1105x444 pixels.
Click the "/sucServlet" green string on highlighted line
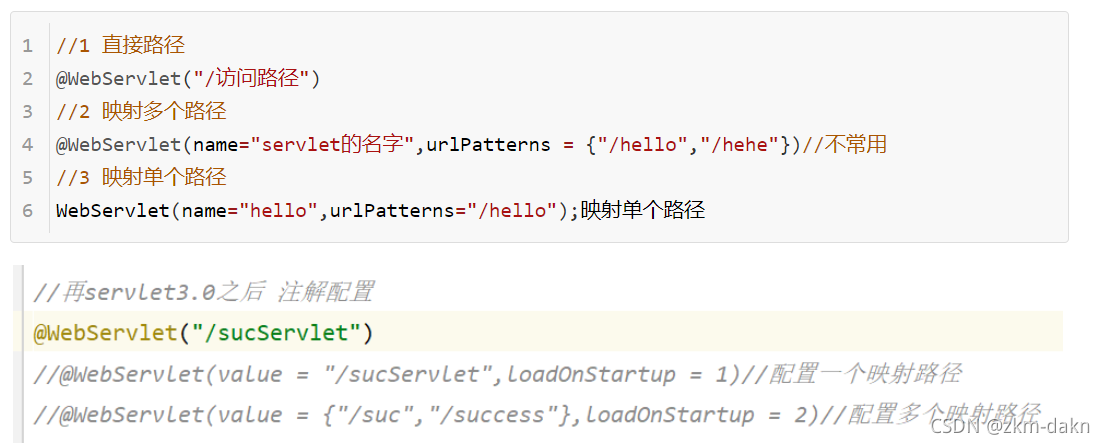click(282, 332)
